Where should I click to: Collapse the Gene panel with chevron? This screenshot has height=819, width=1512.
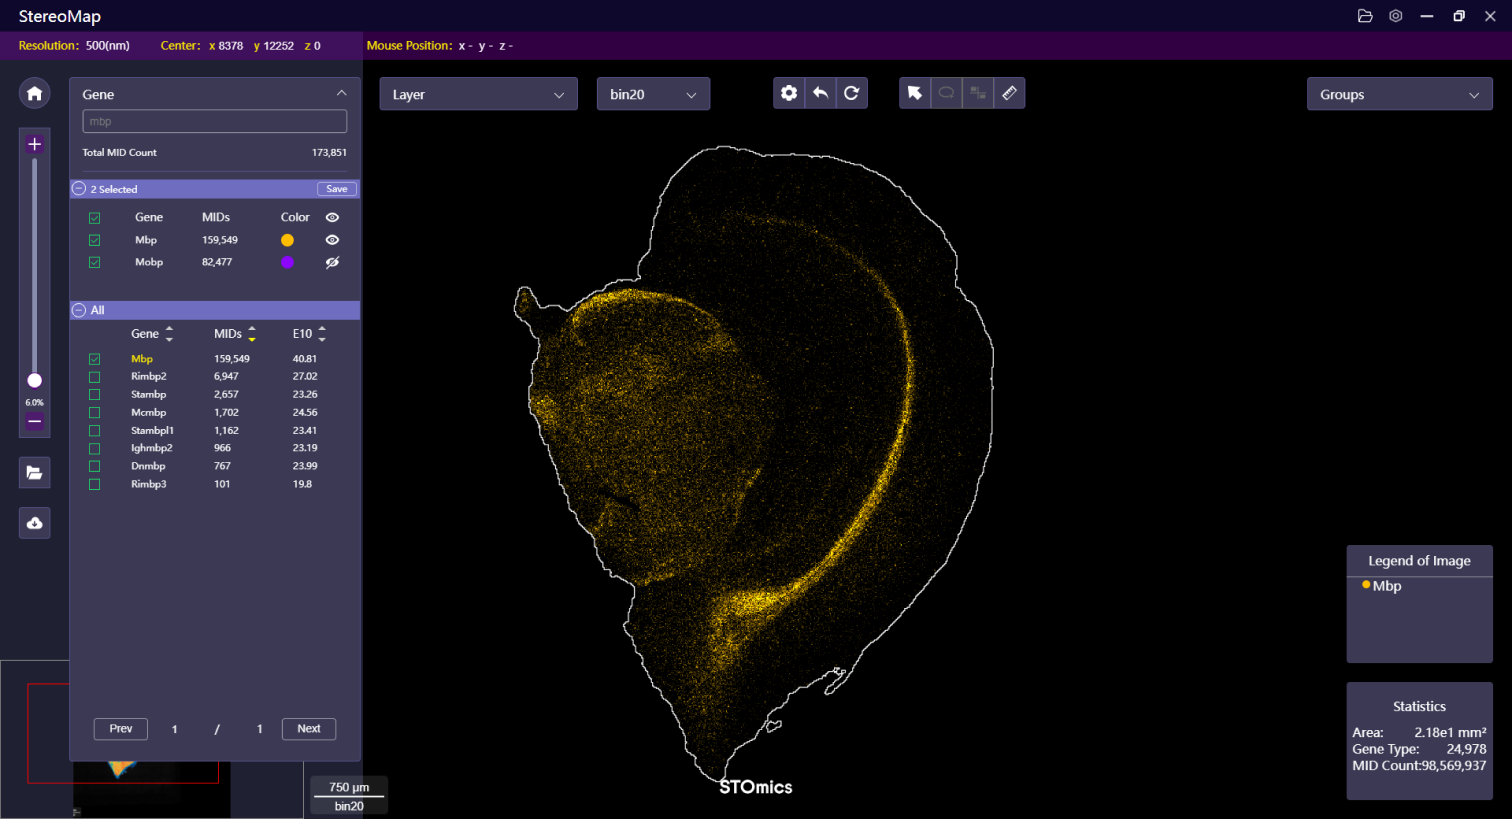click(341, 93)
